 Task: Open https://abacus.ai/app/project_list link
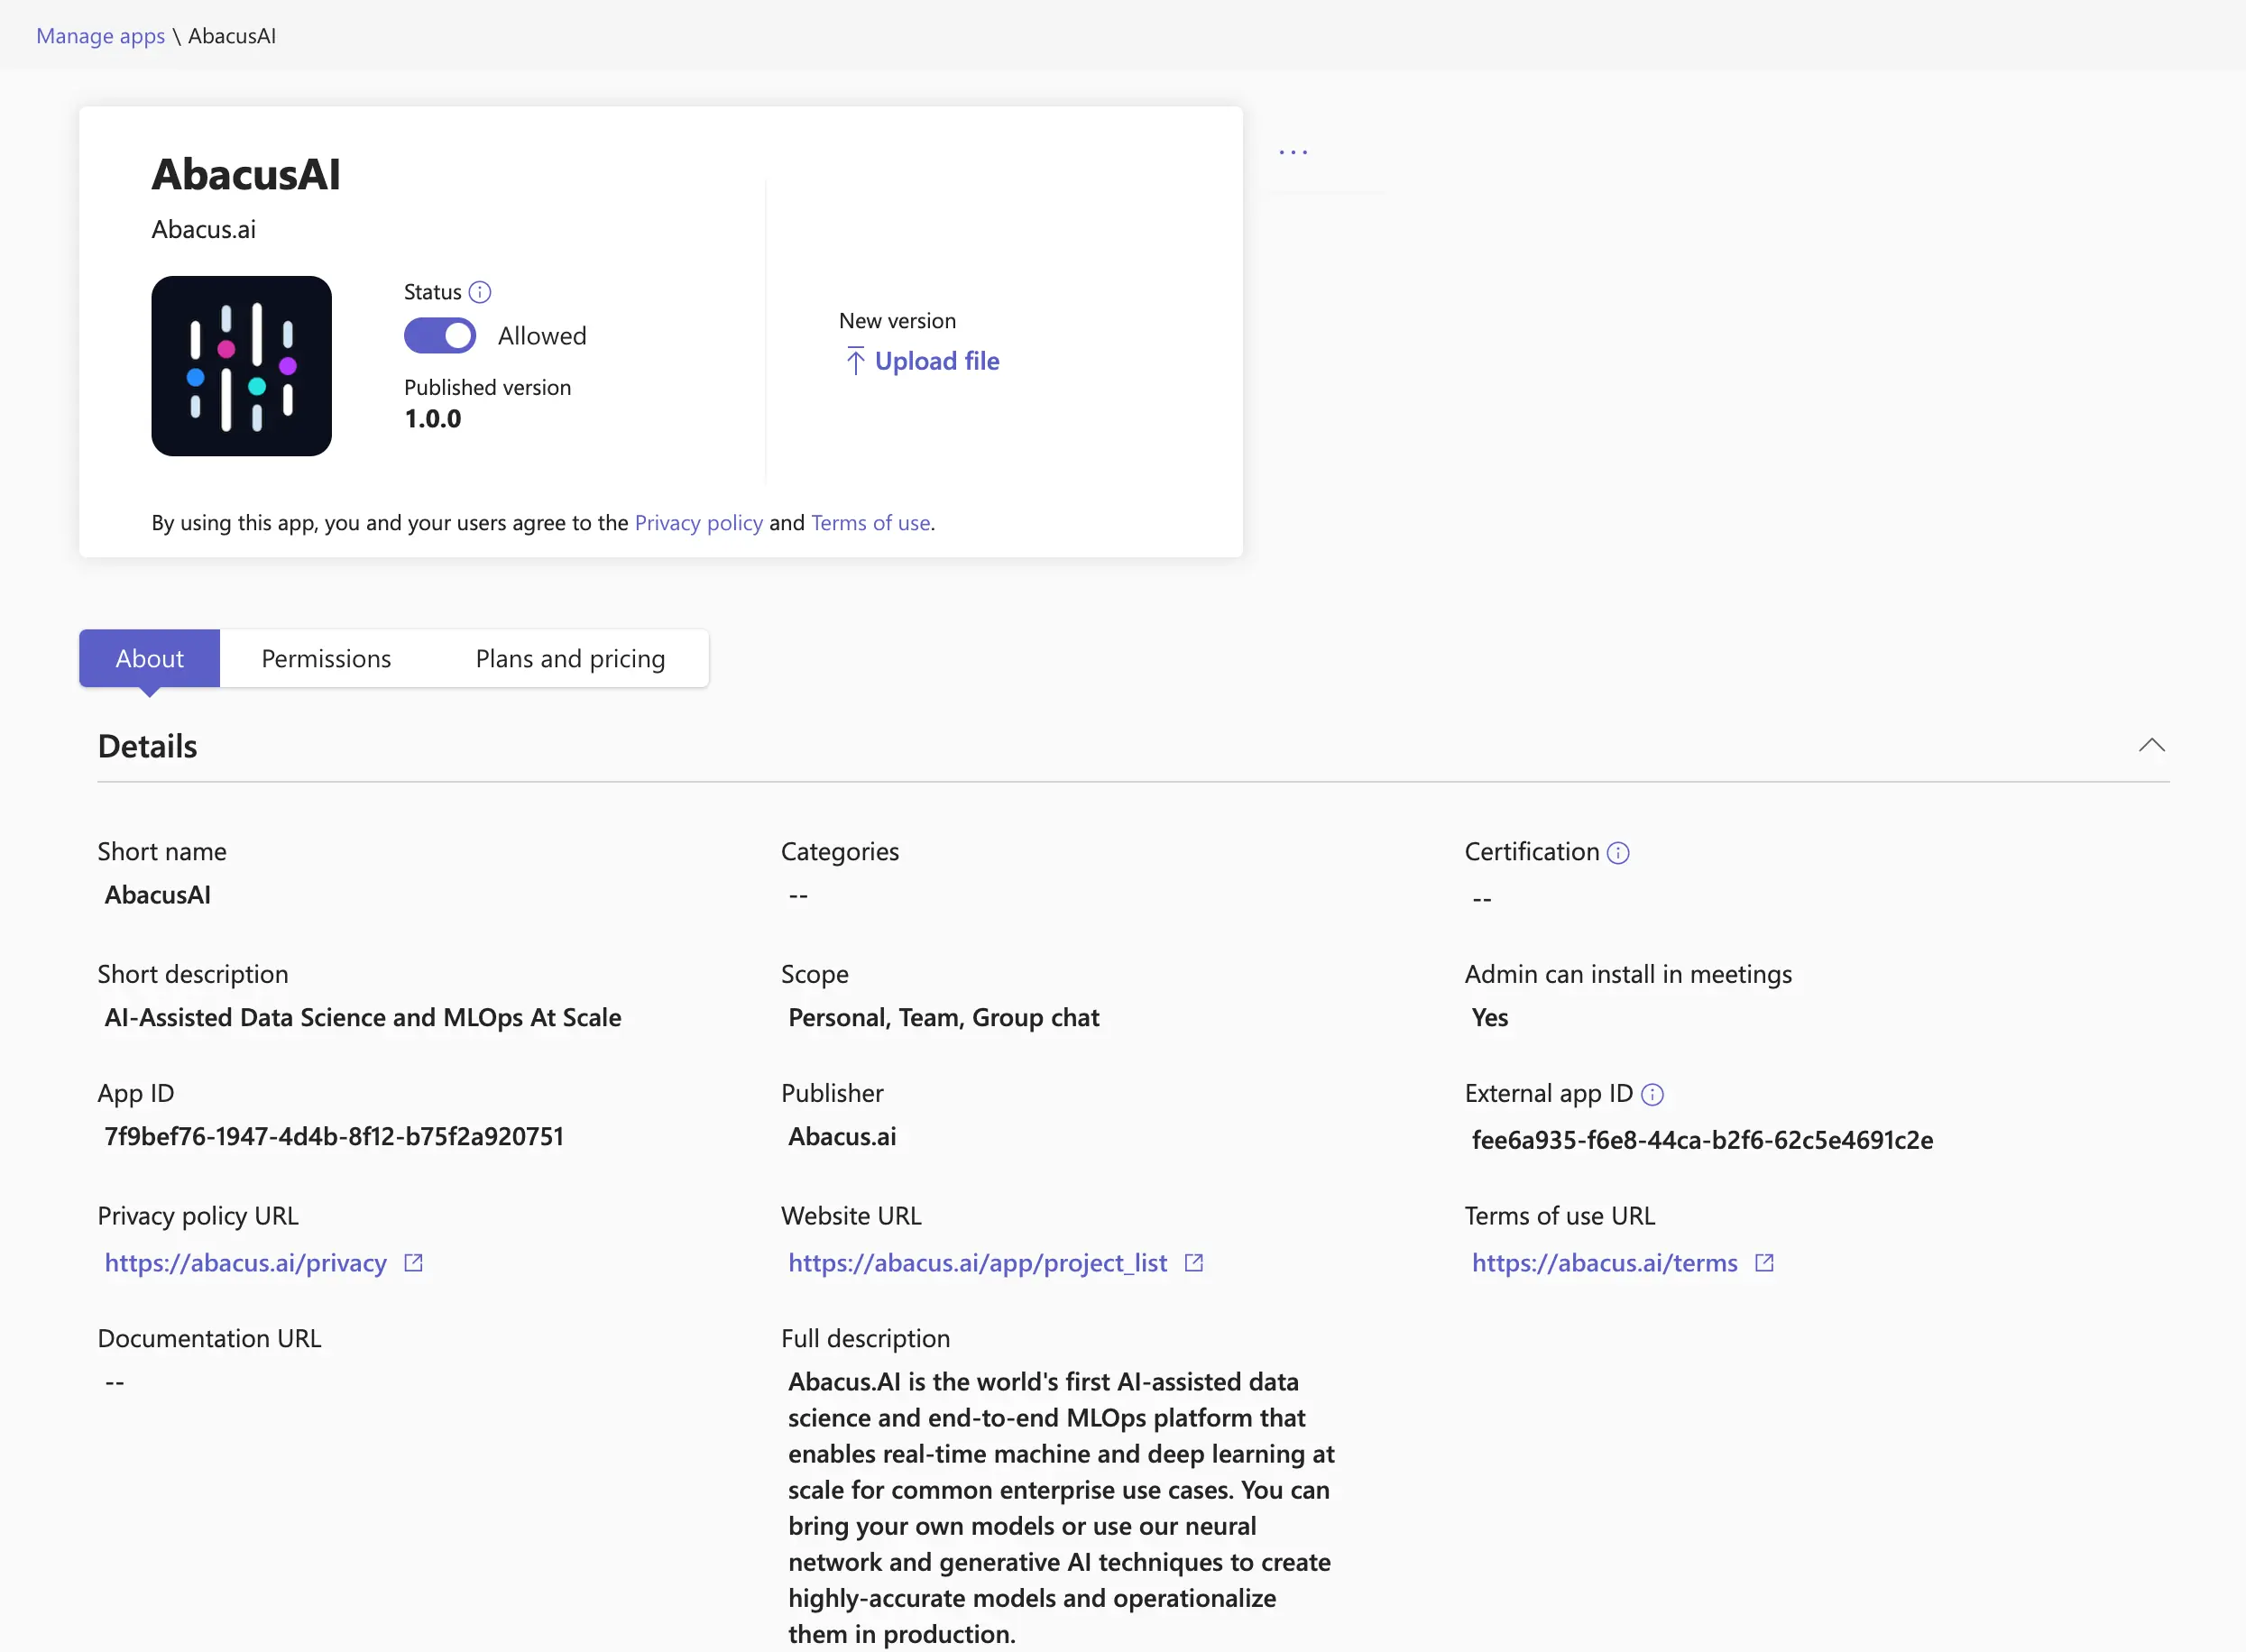tap(977, 1262)
